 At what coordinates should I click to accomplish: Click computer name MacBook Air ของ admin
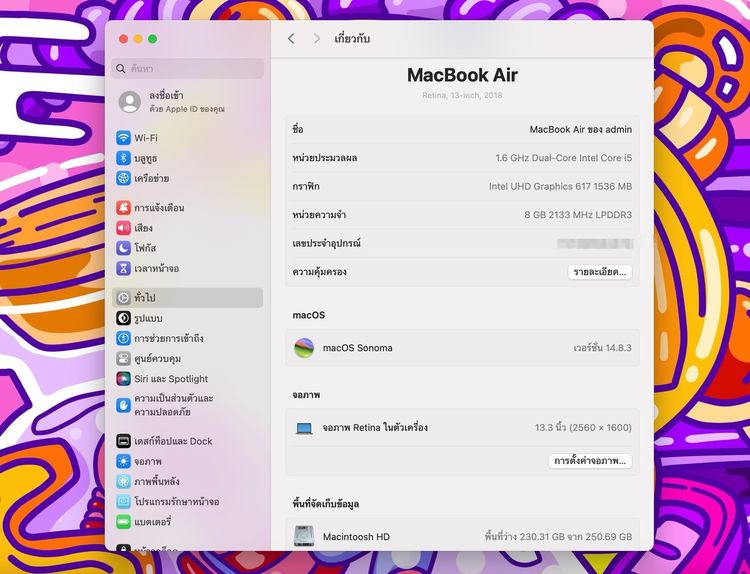tap(581, 130)
